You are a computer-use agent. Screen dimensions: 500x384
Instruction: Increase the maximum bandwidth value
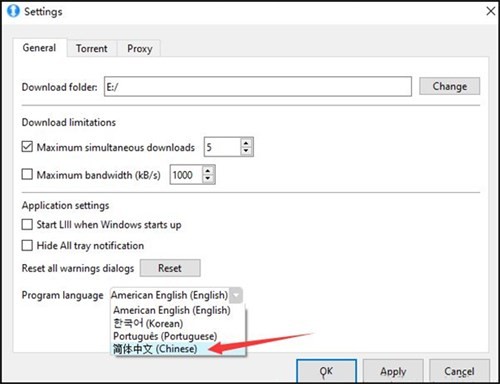click(x=208, y=170)
